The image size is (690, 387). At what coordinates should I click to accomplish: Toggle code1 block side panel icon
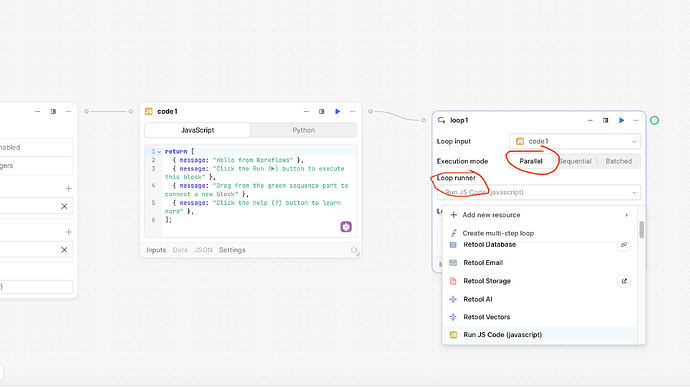pos(322,111)
